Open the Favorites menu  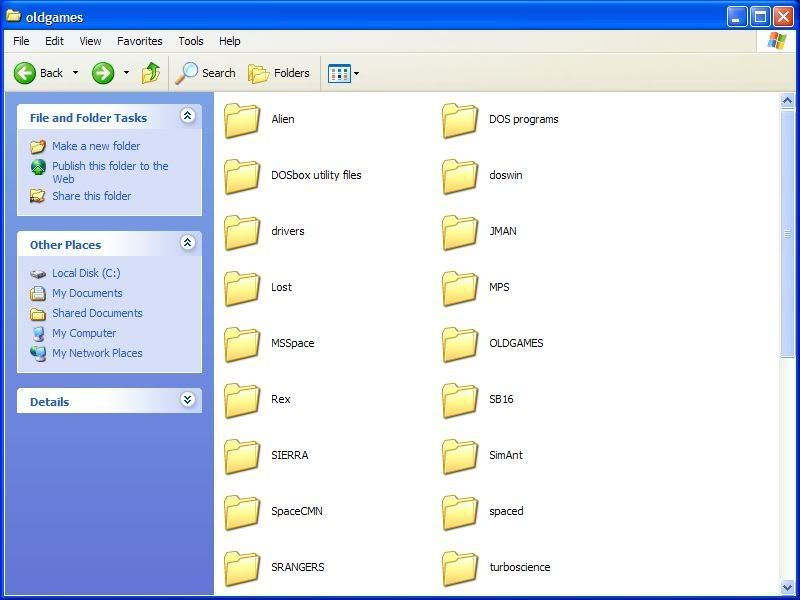pyautogui.click(x=139, y=41)
